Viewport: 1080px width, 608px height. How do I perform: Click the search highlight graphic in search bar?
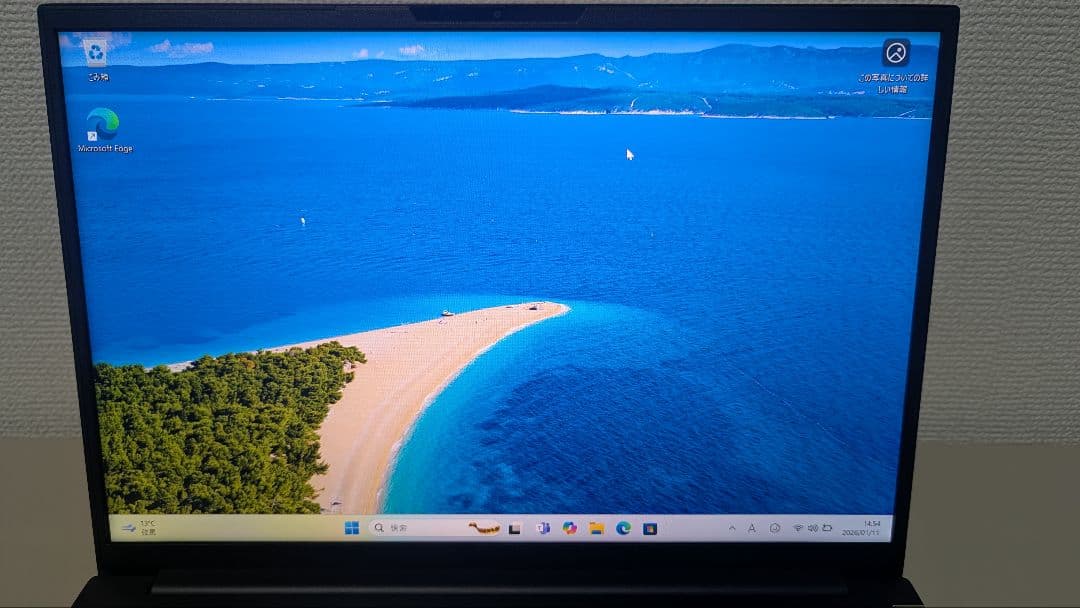click(x=484, y=528)
